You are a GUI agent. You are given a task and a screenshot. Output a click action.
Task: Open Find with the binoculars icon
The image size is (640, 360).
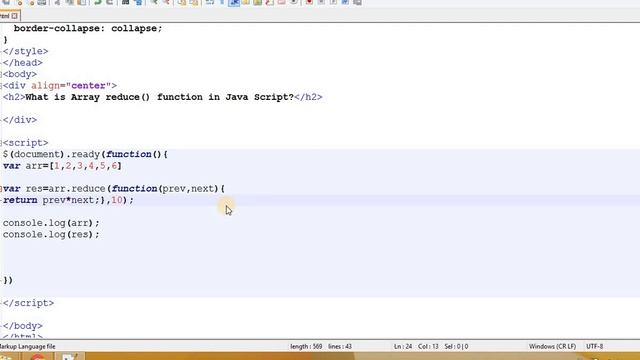[x=126, y=2]
